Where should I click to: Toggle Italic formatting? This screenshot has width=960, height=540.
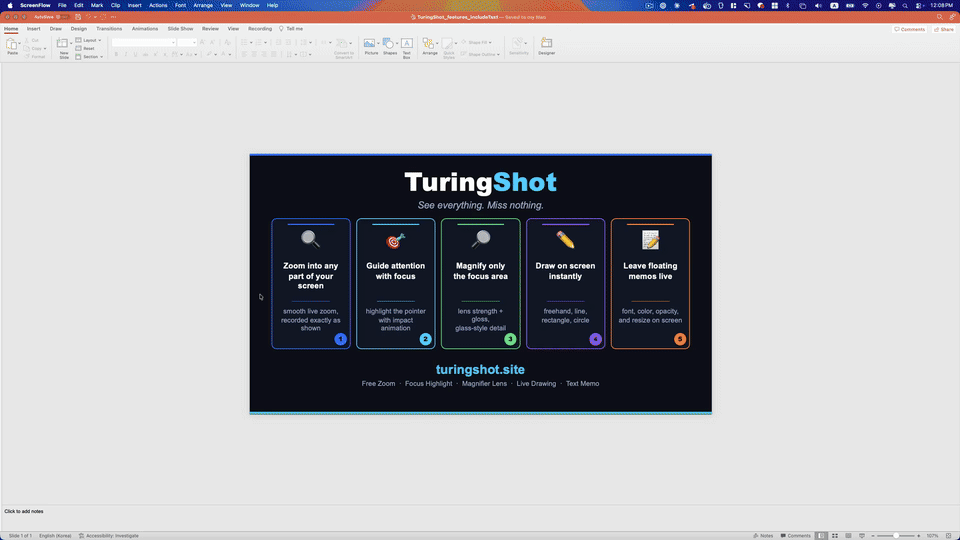[126, 54]
